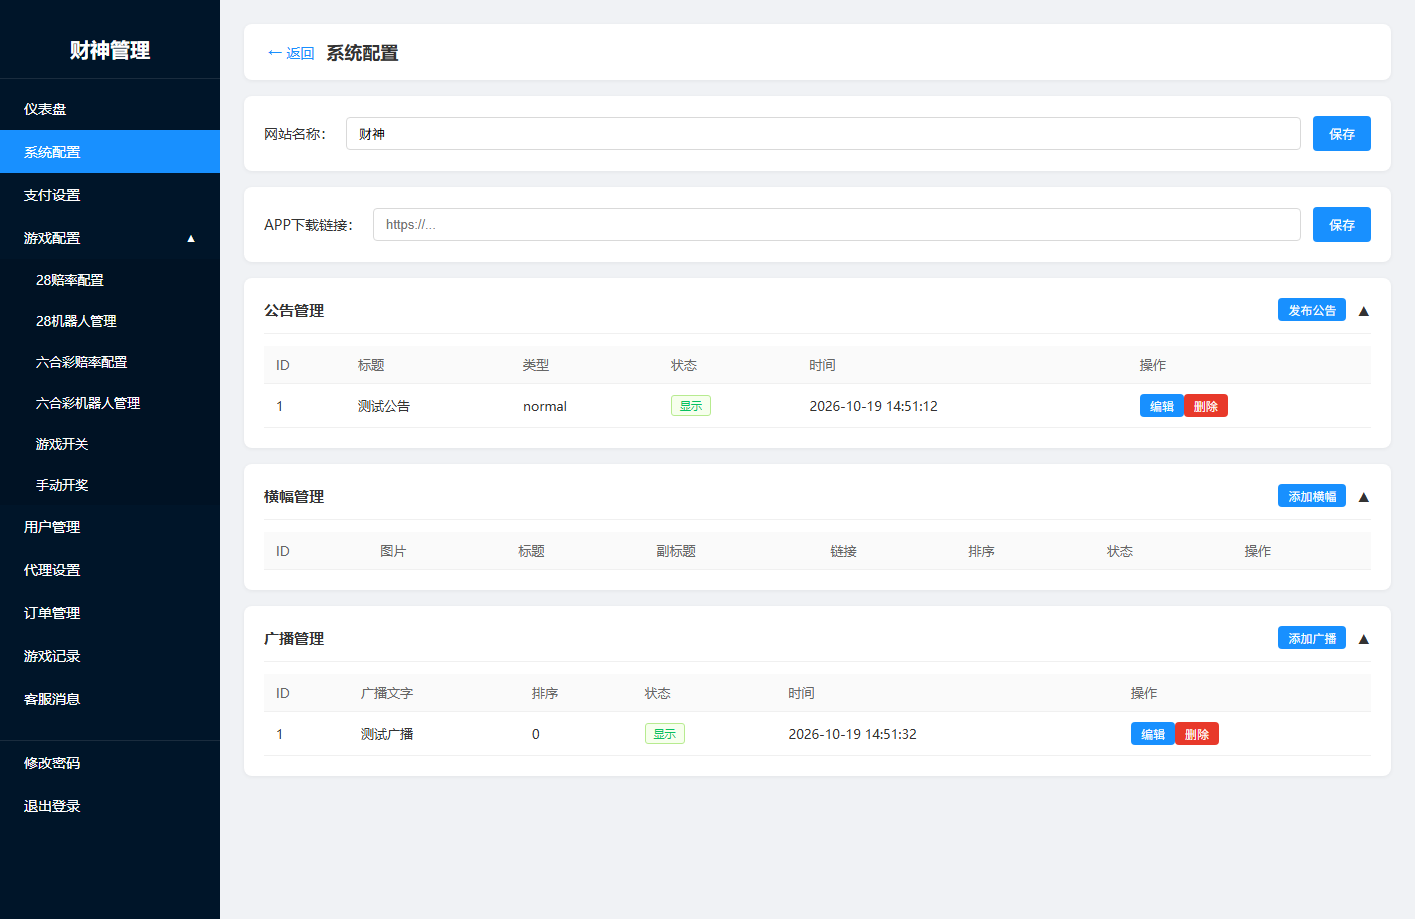Click 退出登录 to log out
Viewport: 1415px width, 919px height.
click(110, 806)
